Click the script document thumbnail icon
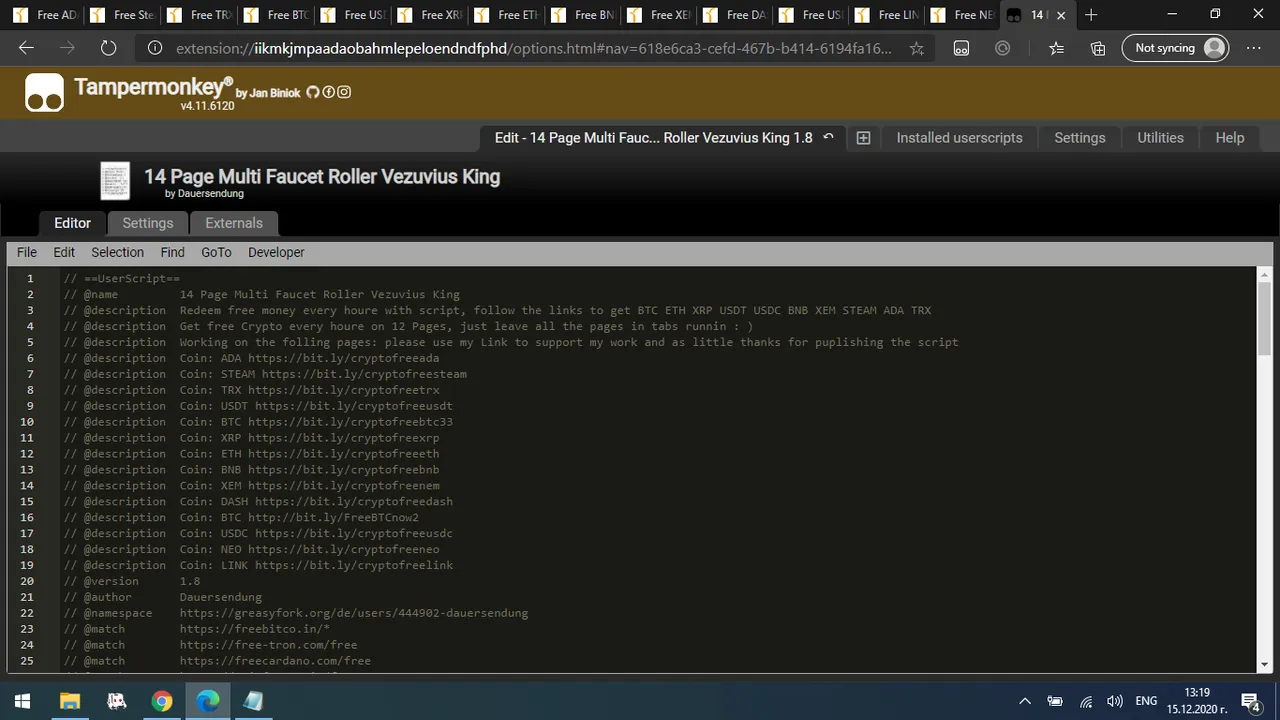Image resolution: width=1280 pixels, height=720 pixels. pyautogui.click(x=115, y=181)
